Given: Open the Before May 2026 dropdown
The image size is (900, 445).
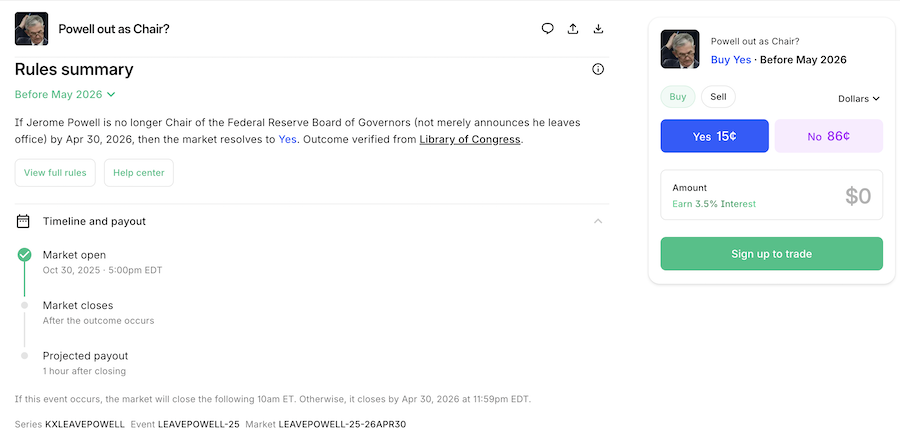Looking at the screenshot, I should (65, 94).
